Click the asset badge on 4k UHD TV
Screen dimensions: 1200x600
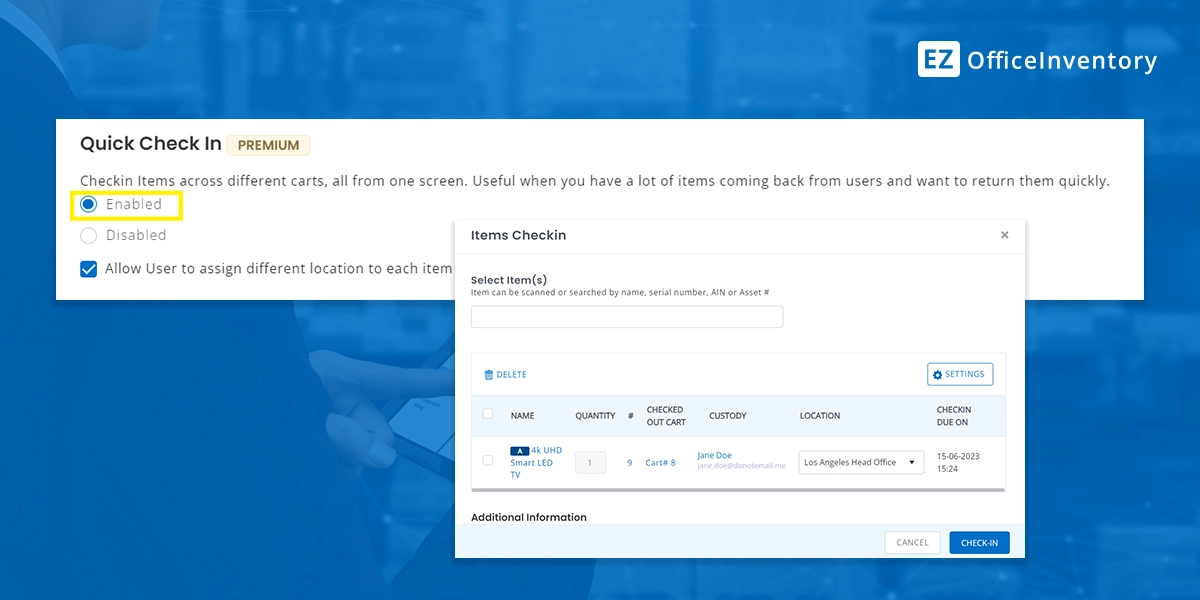(517, 450)
